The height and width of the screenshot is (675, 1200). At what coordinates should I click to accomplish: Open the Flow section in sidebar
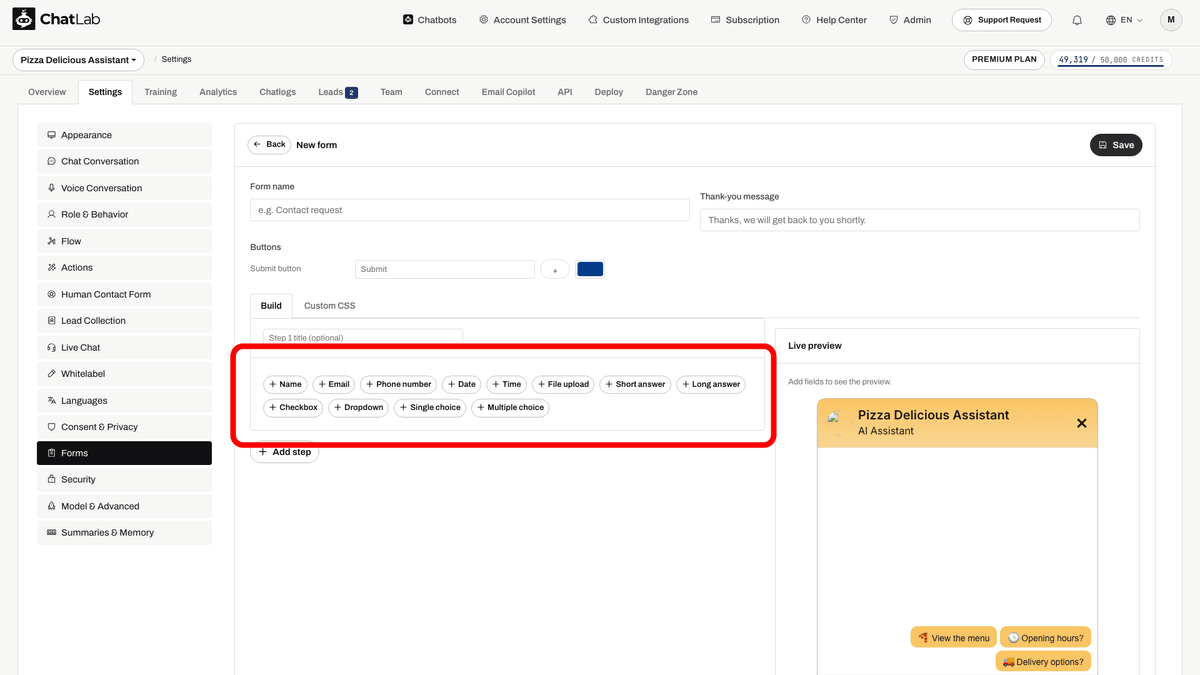(x=124, y=241)
